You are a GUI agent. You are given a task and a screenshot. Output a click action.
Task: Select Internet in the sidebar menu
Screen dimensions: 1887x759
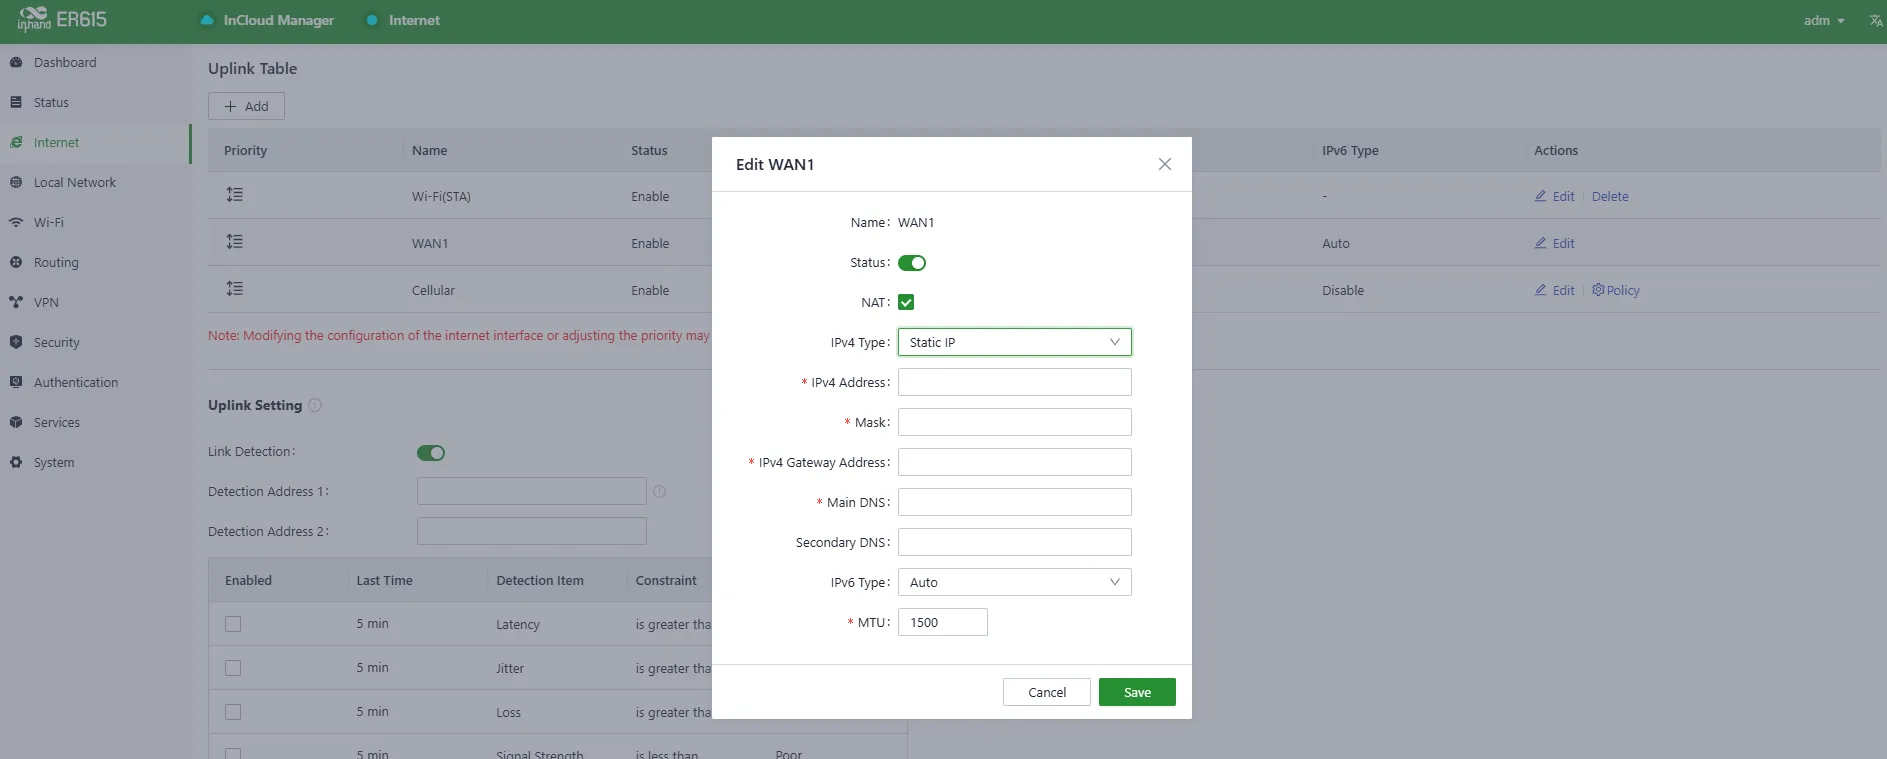[95, 143]
